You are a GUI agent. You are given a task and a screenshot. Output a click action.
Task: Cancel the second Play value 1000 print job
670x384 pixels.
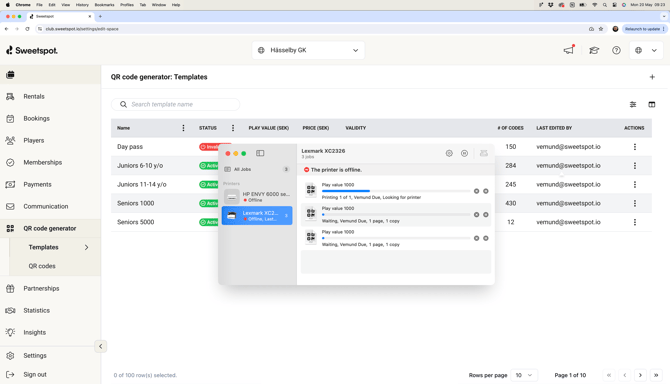(476, 215)
